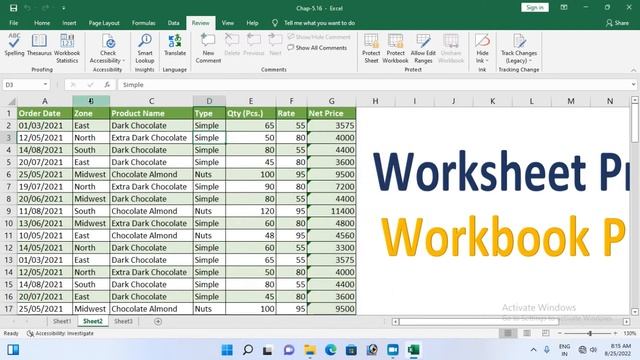Expand the Name Box dropdown

45,84
